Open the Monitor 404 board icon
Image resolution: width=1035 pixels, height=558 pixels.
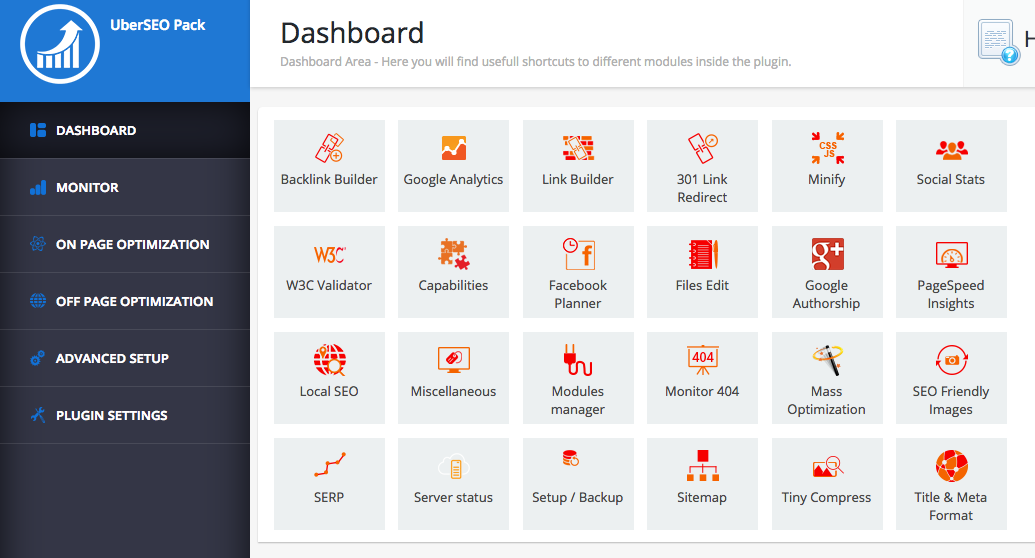tap(702, 360)
